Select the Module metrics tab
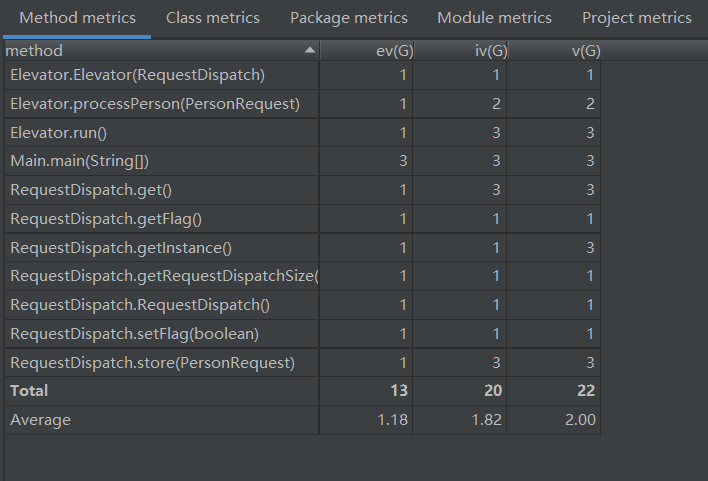Image resolution: width=708 pixels, height=481 pixels. (494, 18)
